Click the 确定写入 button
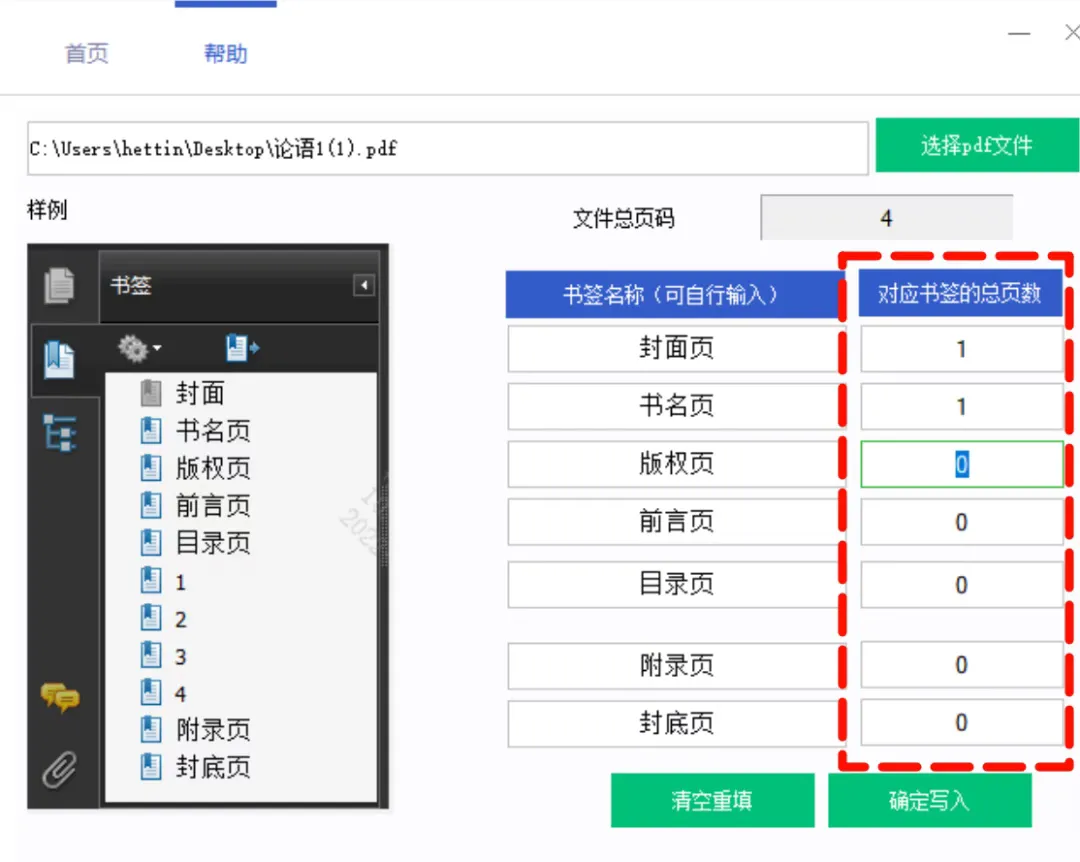 pos(929,801)
